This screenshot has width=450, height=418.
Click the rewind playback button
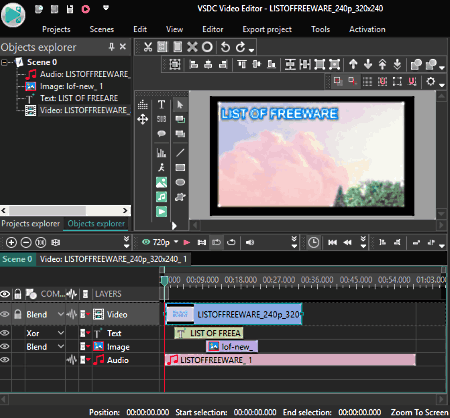[347, 242]
